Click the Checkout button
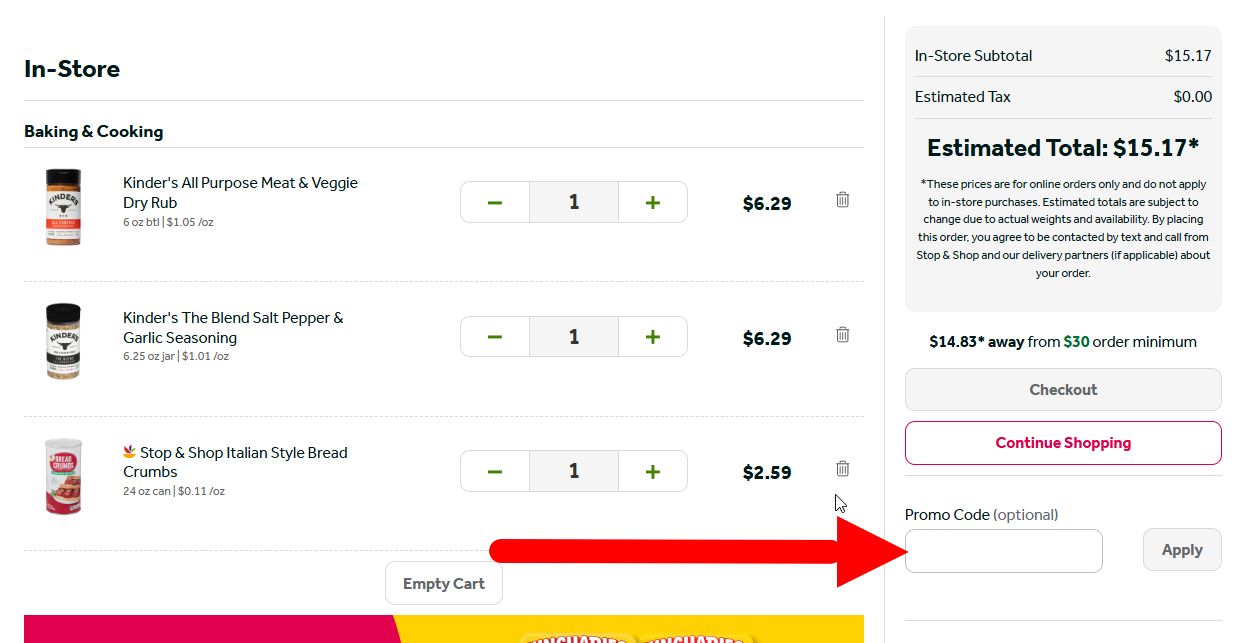 [x=1062, y=389]
